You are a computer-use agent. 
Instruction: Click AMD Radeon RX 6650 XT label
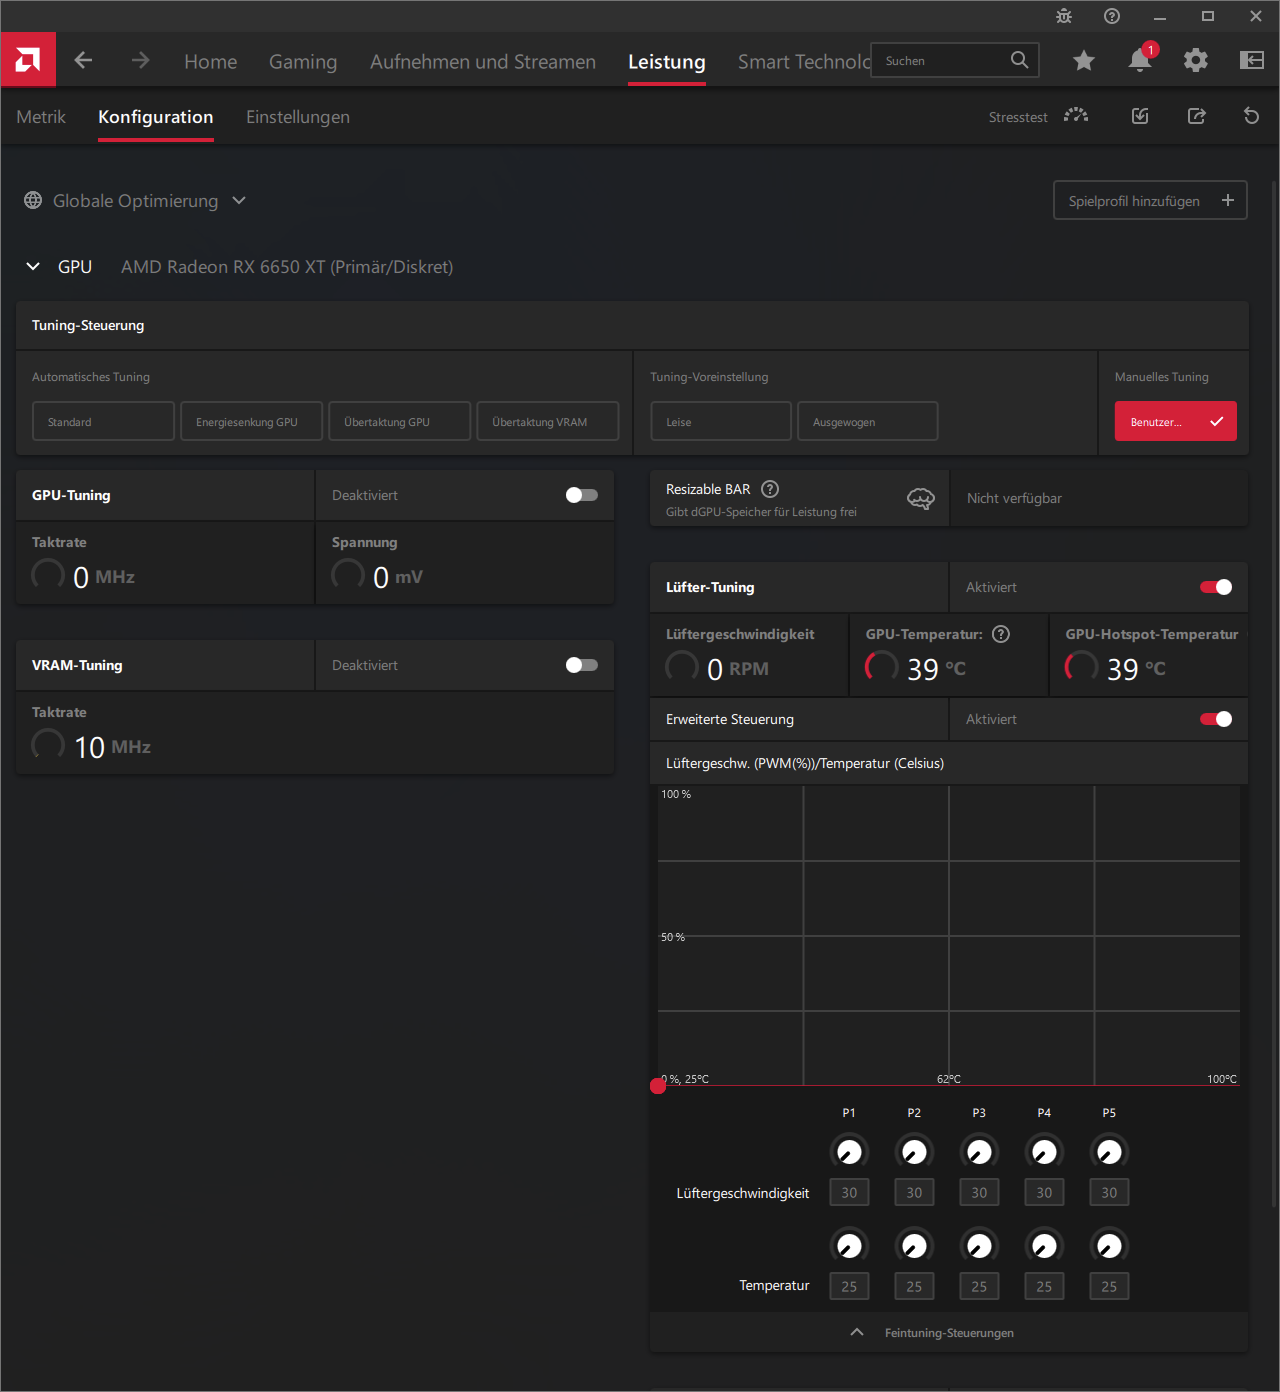pyautogui.click(x=287, y=267)
